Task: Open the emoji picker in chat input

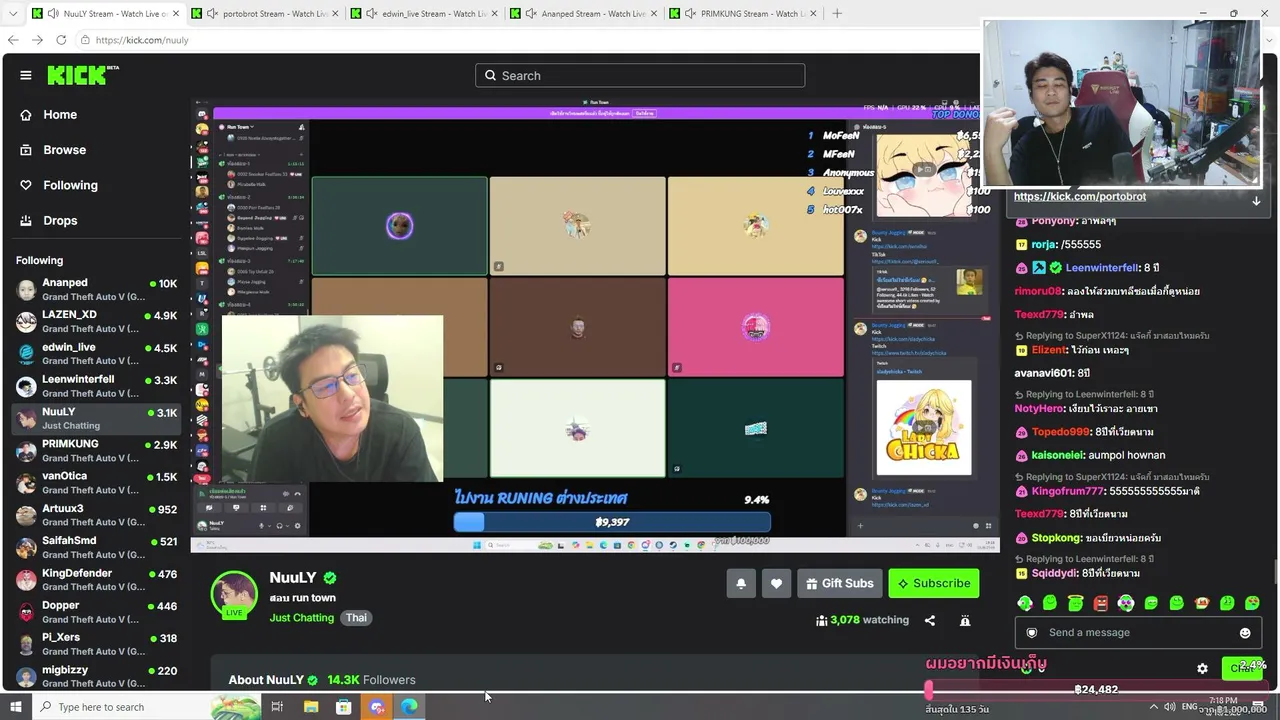Action: pos(1245,633)
